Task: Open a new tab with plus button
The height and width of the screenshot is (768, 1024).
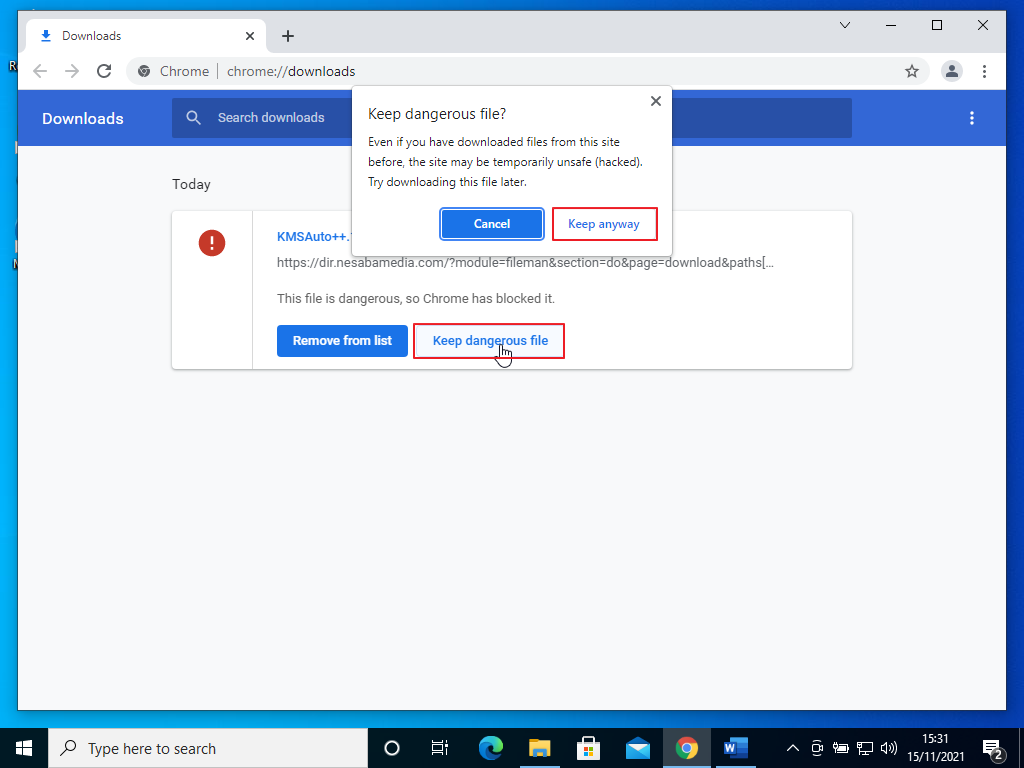Action: point(288,36)
